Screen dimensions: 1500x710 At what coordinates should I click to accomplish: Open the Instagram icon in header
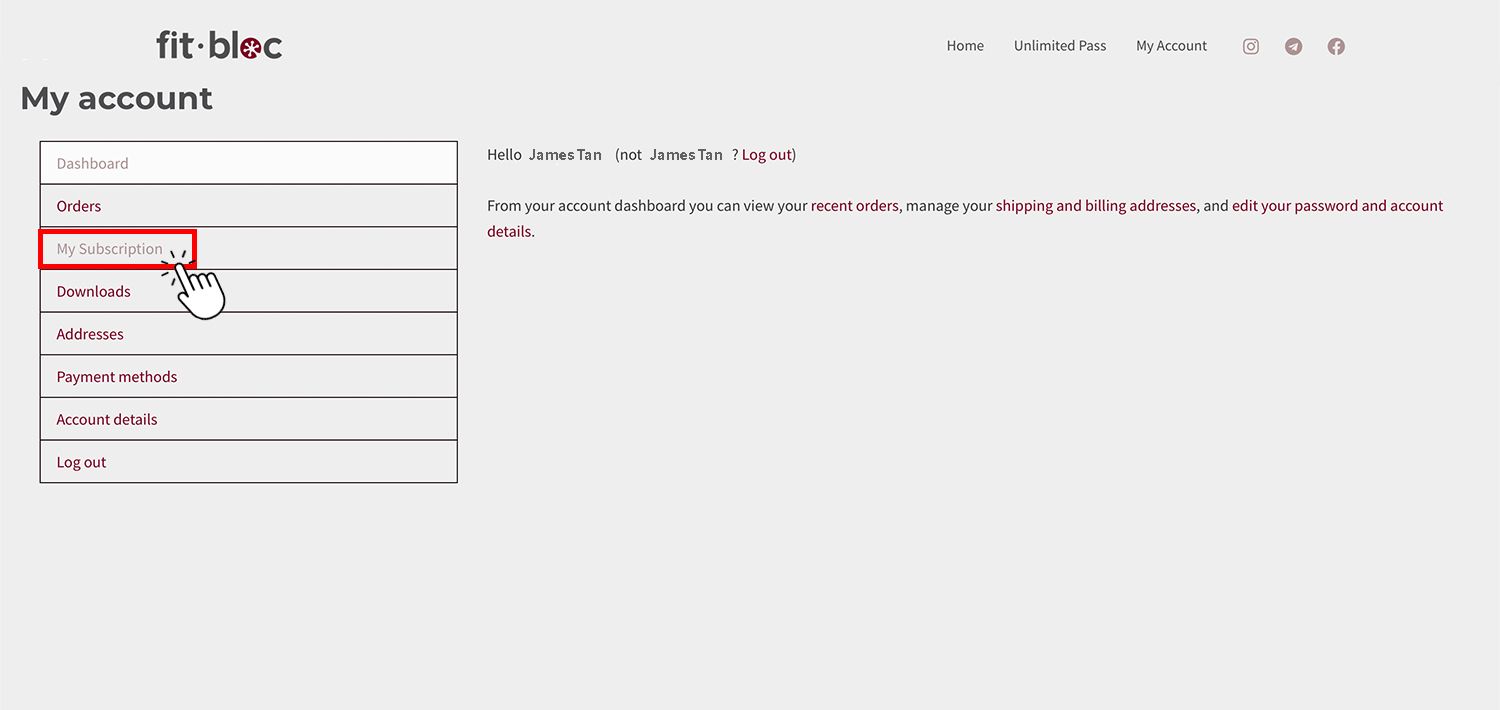coord(1250,46)
